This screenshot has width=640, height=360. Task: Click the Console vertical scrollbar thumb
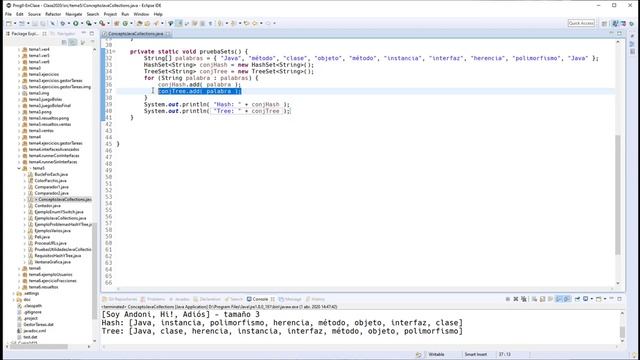click(622, 332)
